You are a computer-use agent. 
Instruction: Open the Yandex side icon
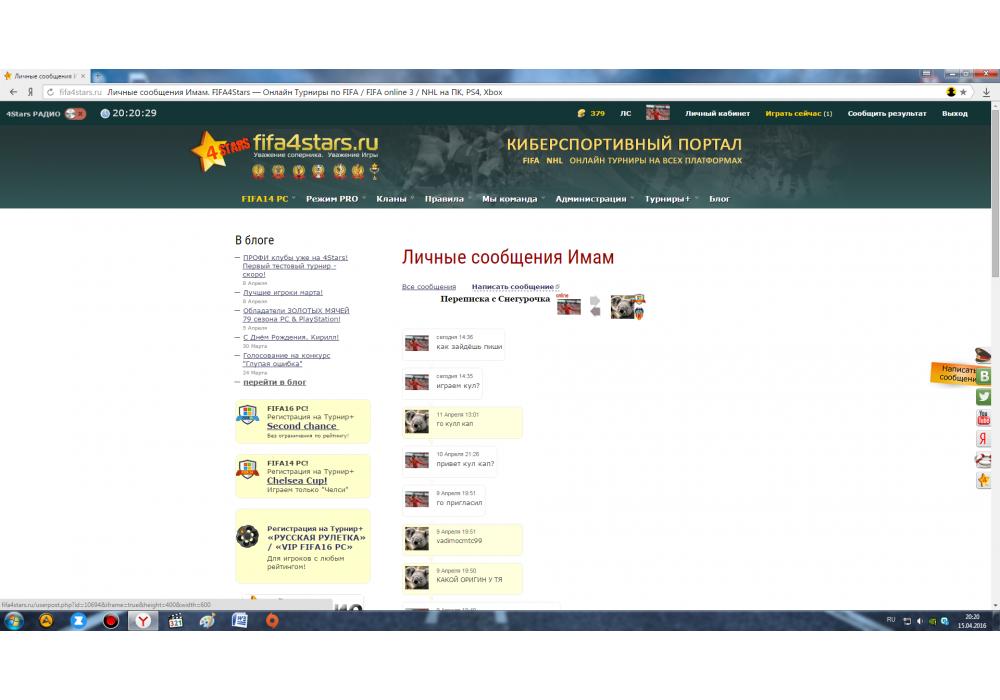[x=984, y=439]
